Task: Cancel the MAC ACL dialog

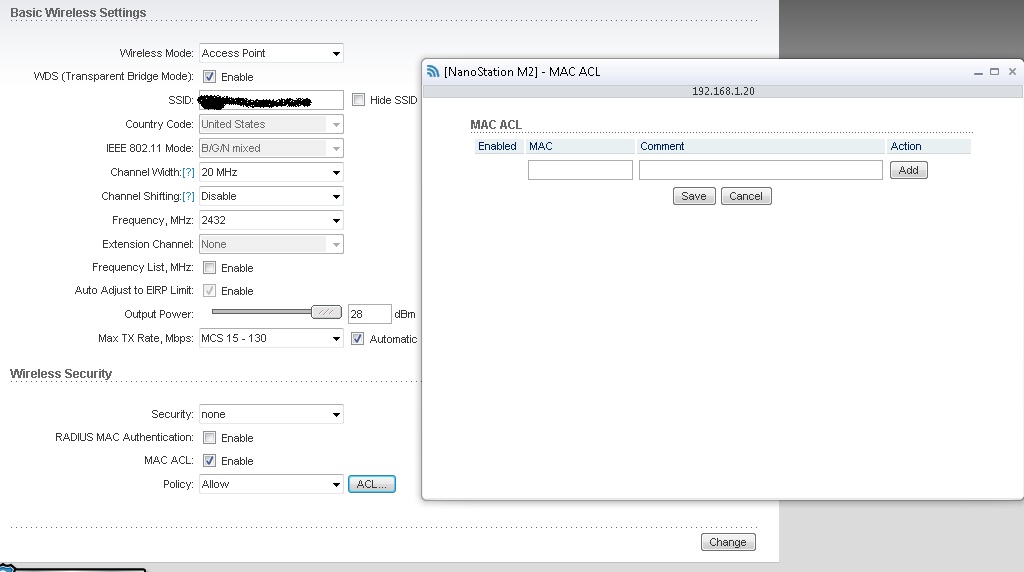Action: point(746,196)
